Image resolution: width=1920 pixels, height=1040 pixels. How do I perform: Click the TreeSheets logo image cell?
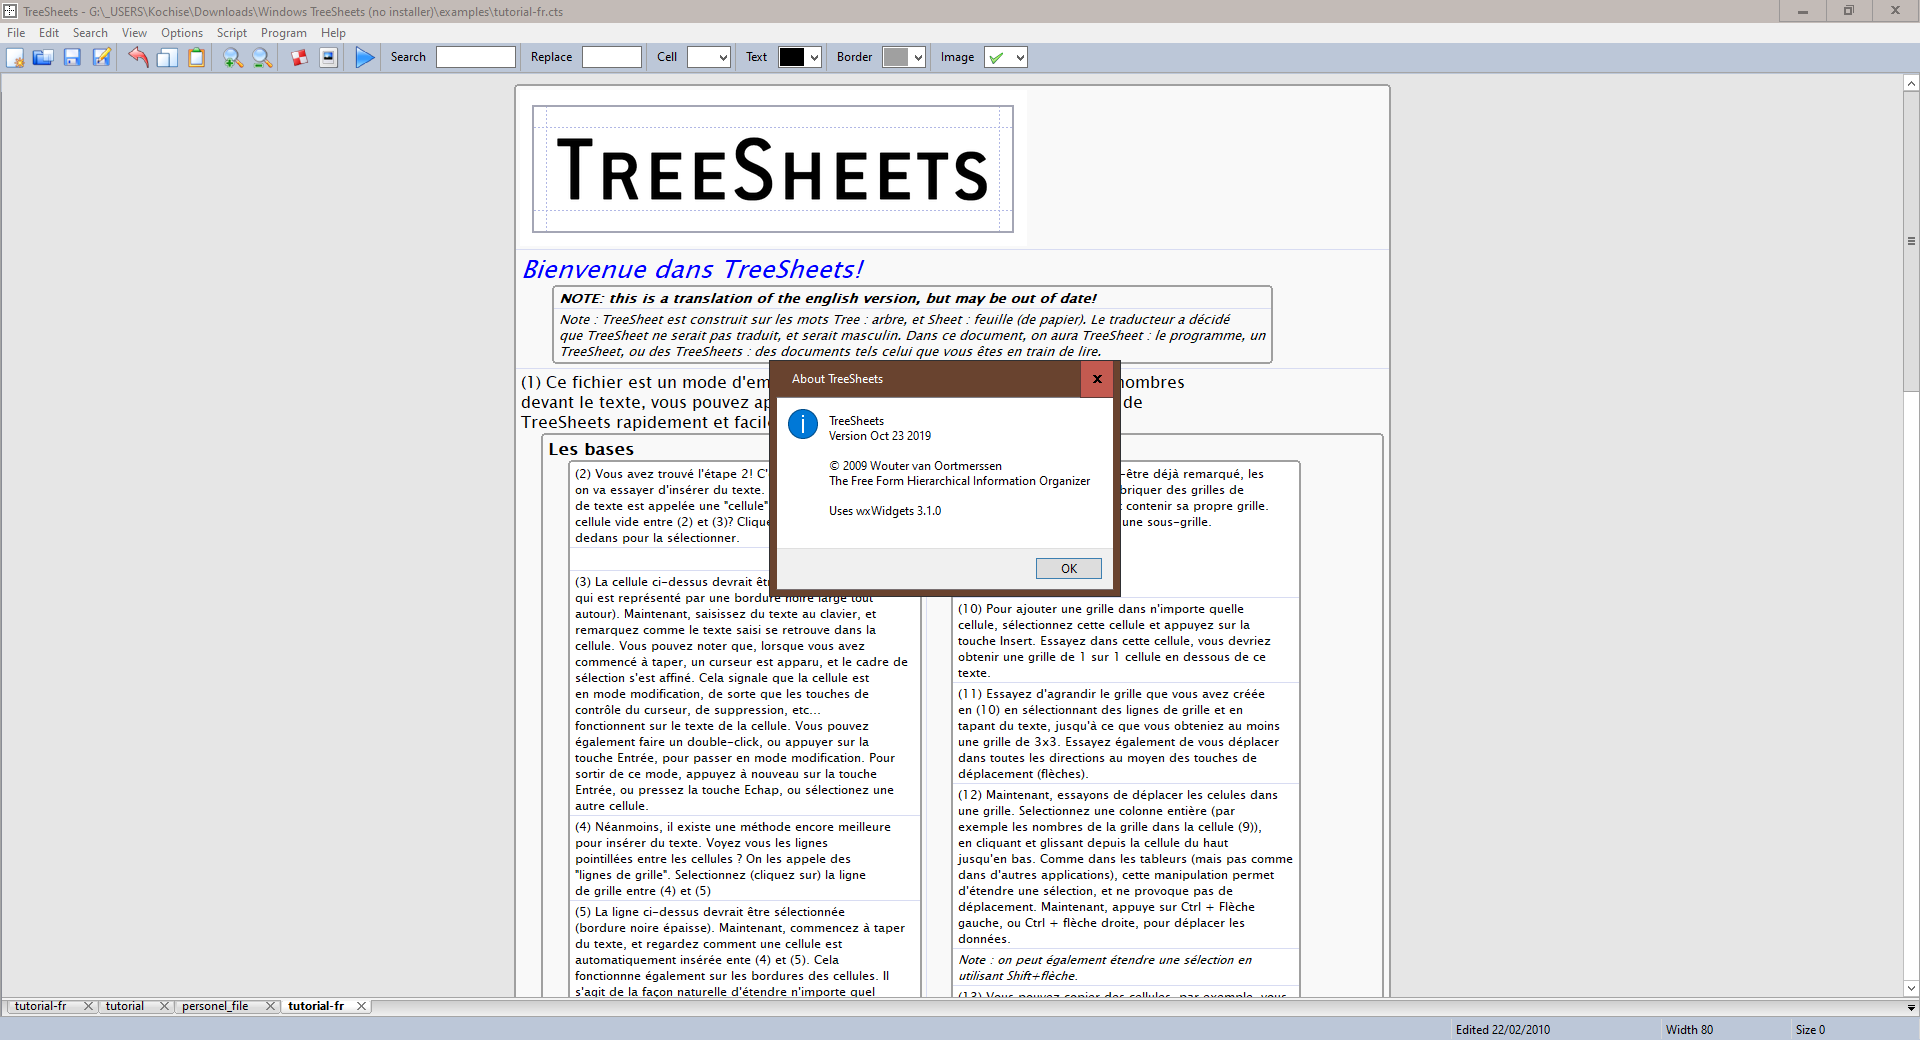pyautogui.click(x=773, y=169)
